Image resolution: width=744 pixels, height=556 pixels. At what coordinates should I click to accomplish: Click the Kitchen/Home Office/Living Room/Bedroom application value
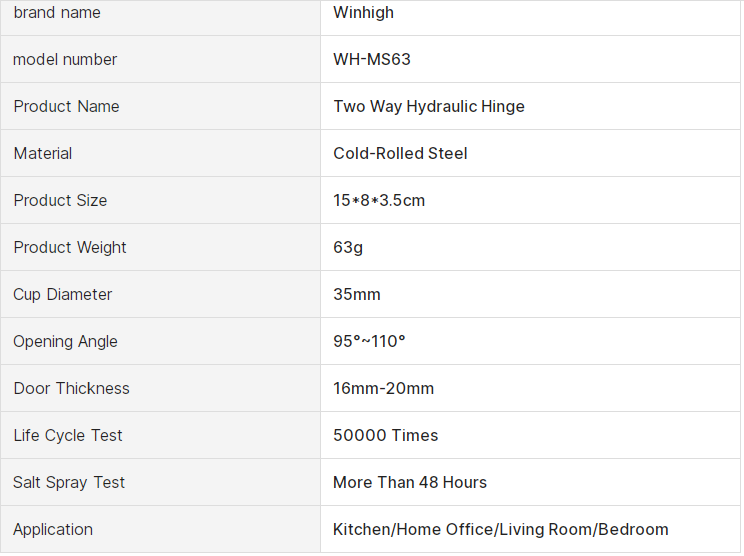point(500,530)
